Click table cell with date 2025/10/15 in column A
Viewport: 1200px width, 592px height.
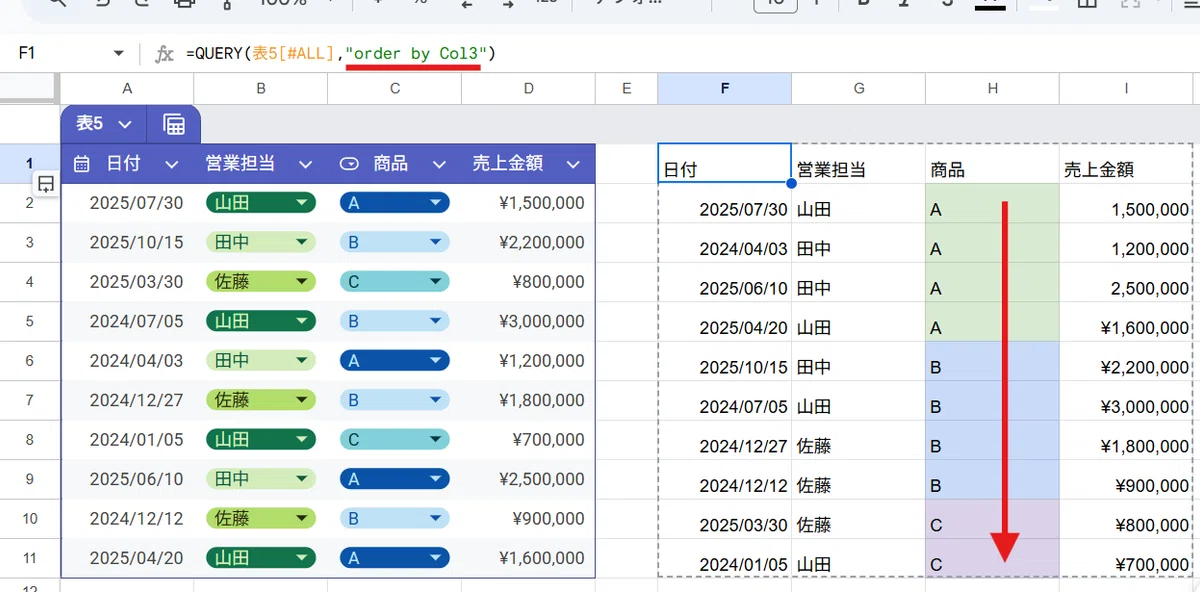pyautogui.click(x=127, y=243)
